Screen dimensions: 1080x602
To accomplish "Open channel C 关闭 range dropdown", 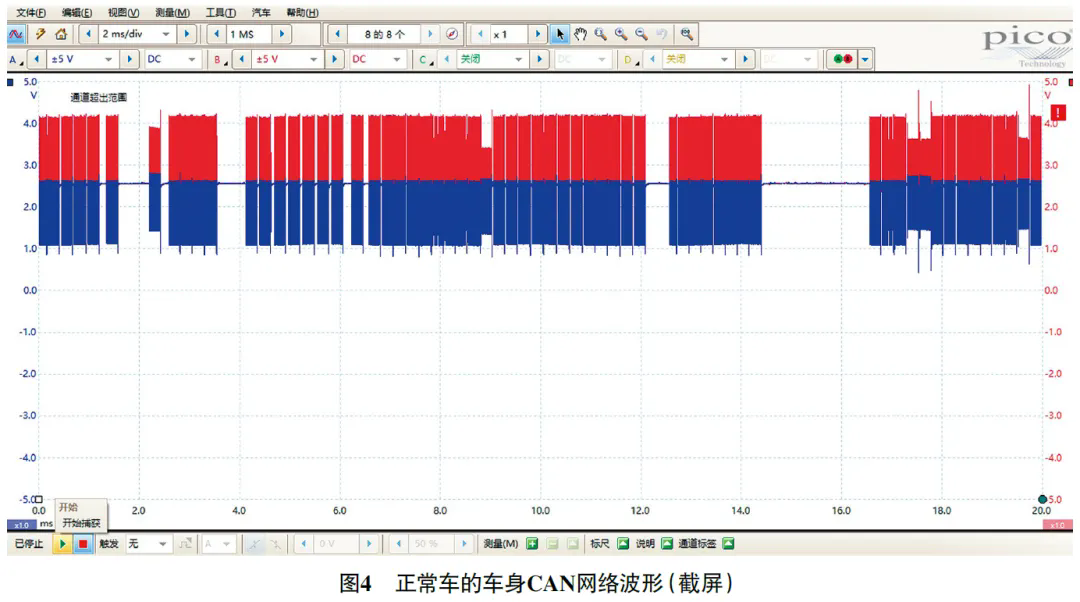I will (519, 60).
